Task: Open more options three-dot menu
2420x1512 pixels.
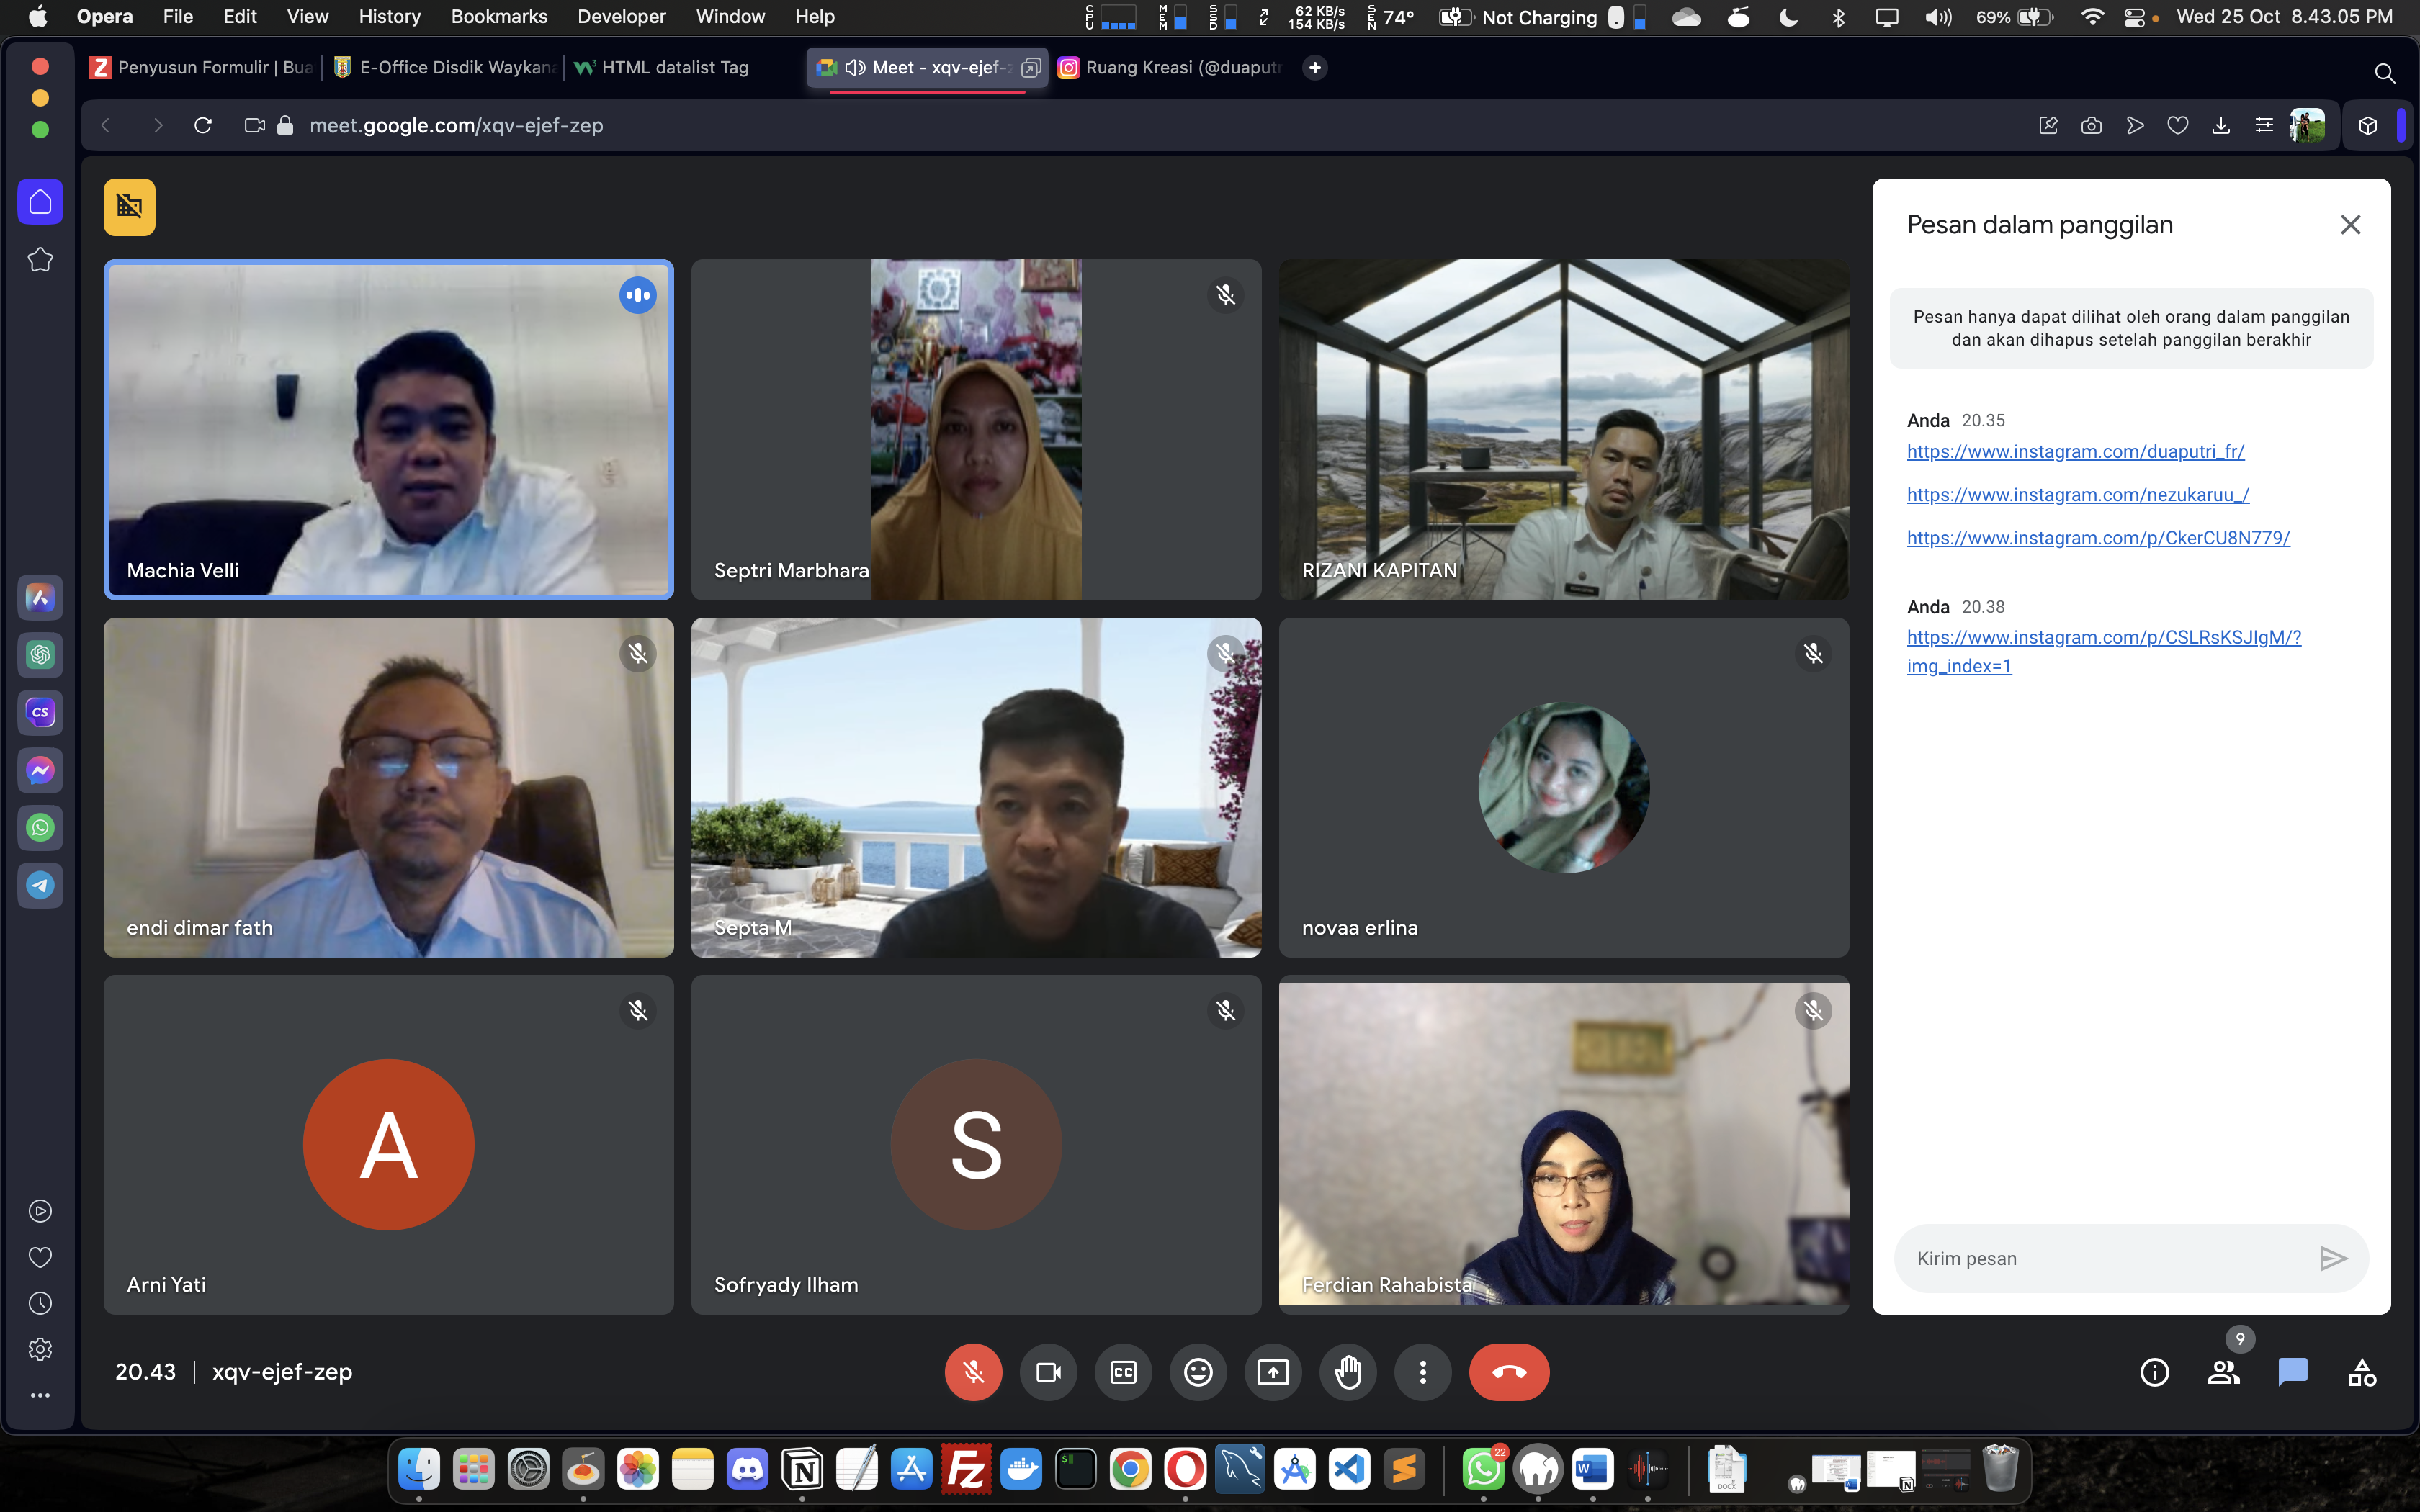Action: [x=1423, y=1372]
